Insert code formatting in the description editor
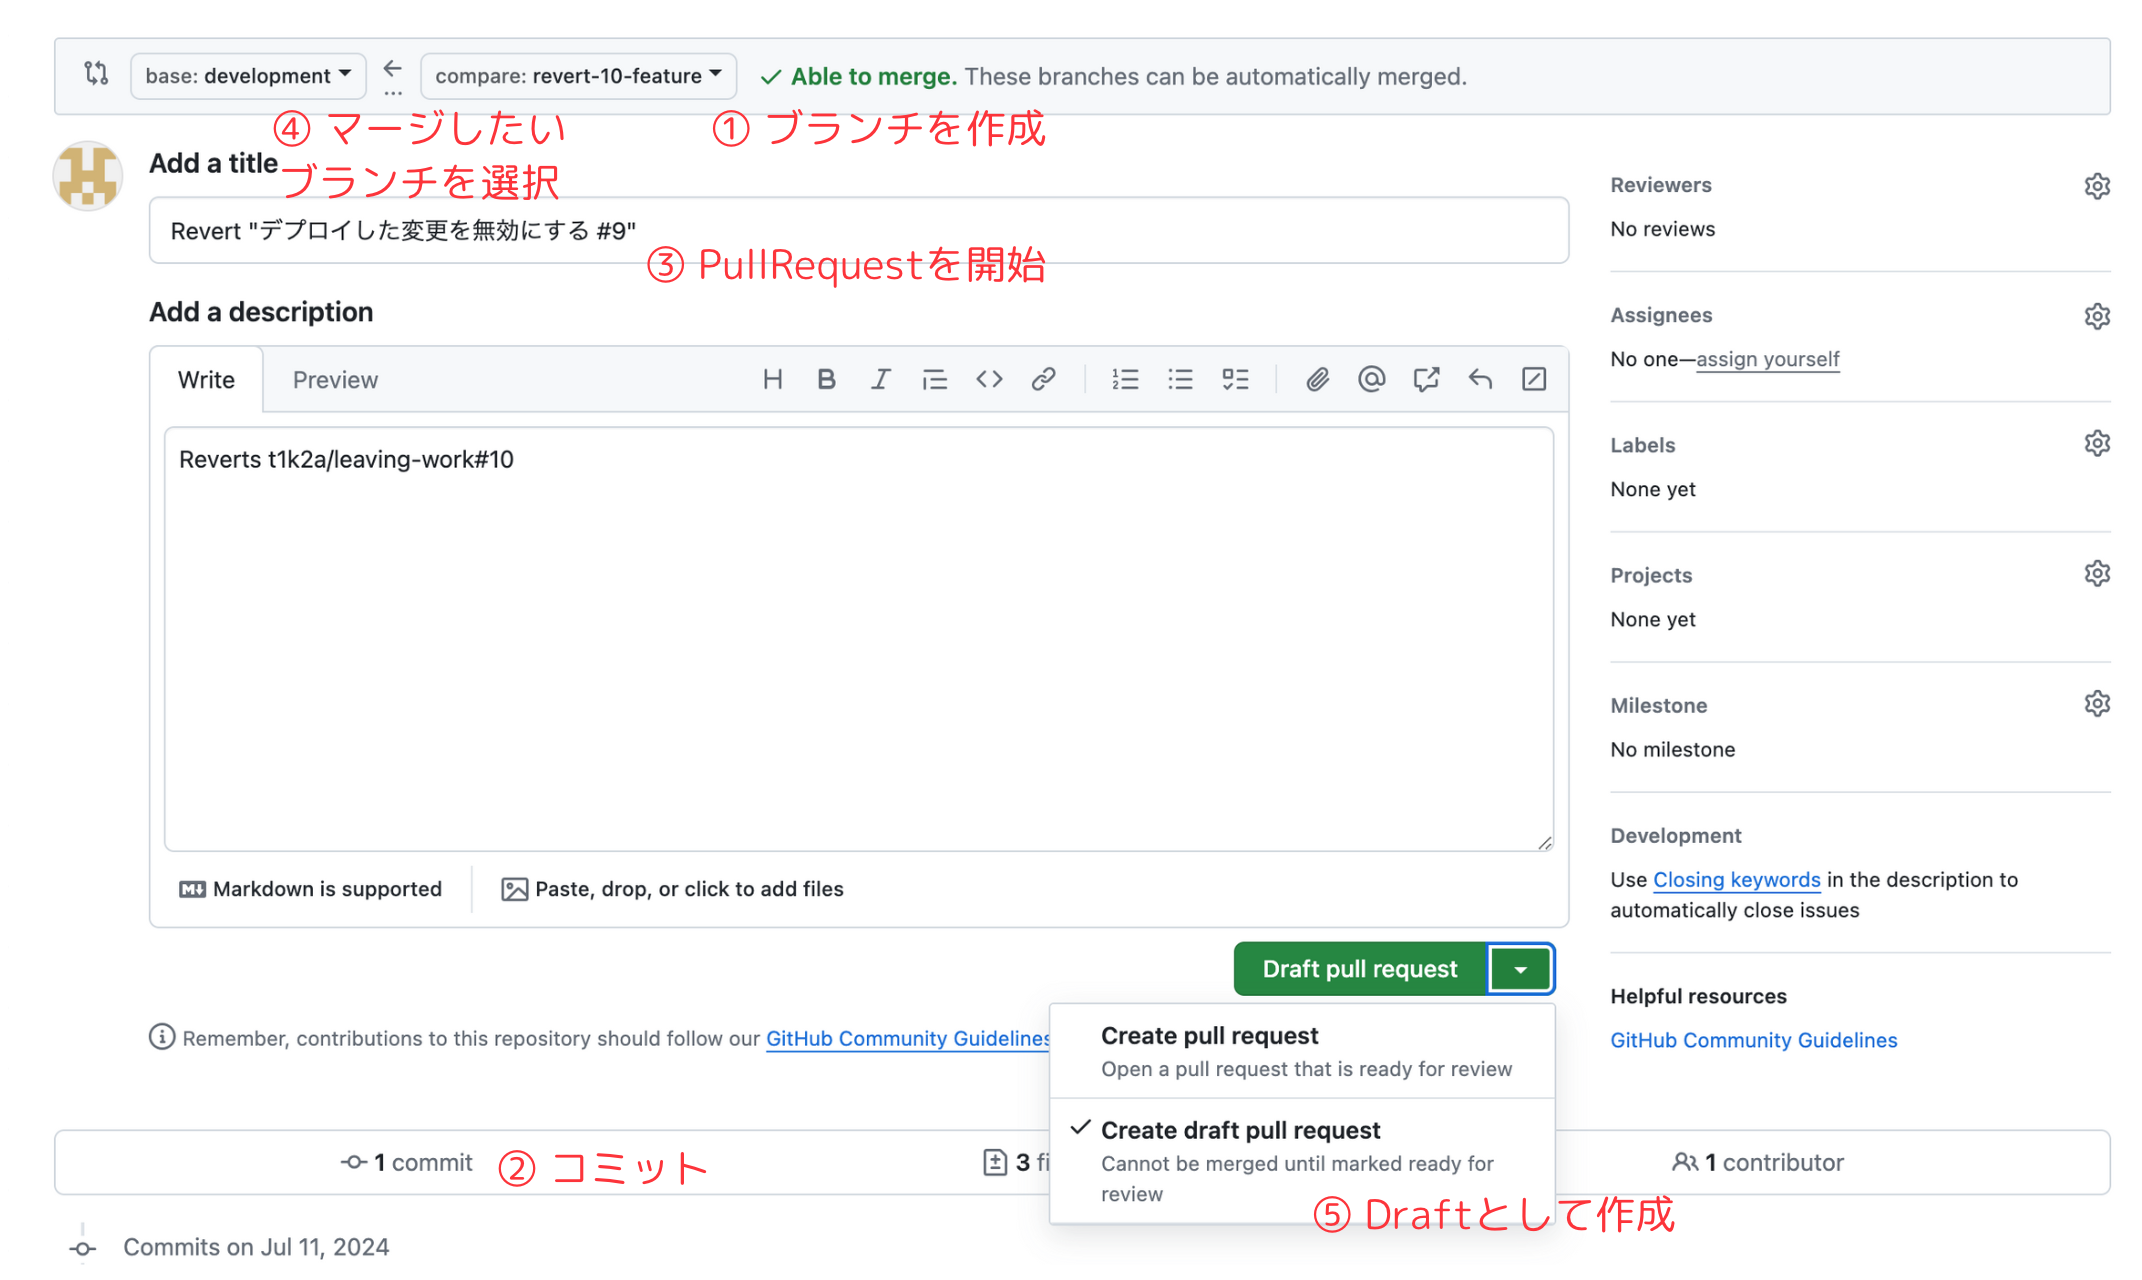Image resolution: width=2142 pixels, height=1280 pixels. (x=989, y=379)
